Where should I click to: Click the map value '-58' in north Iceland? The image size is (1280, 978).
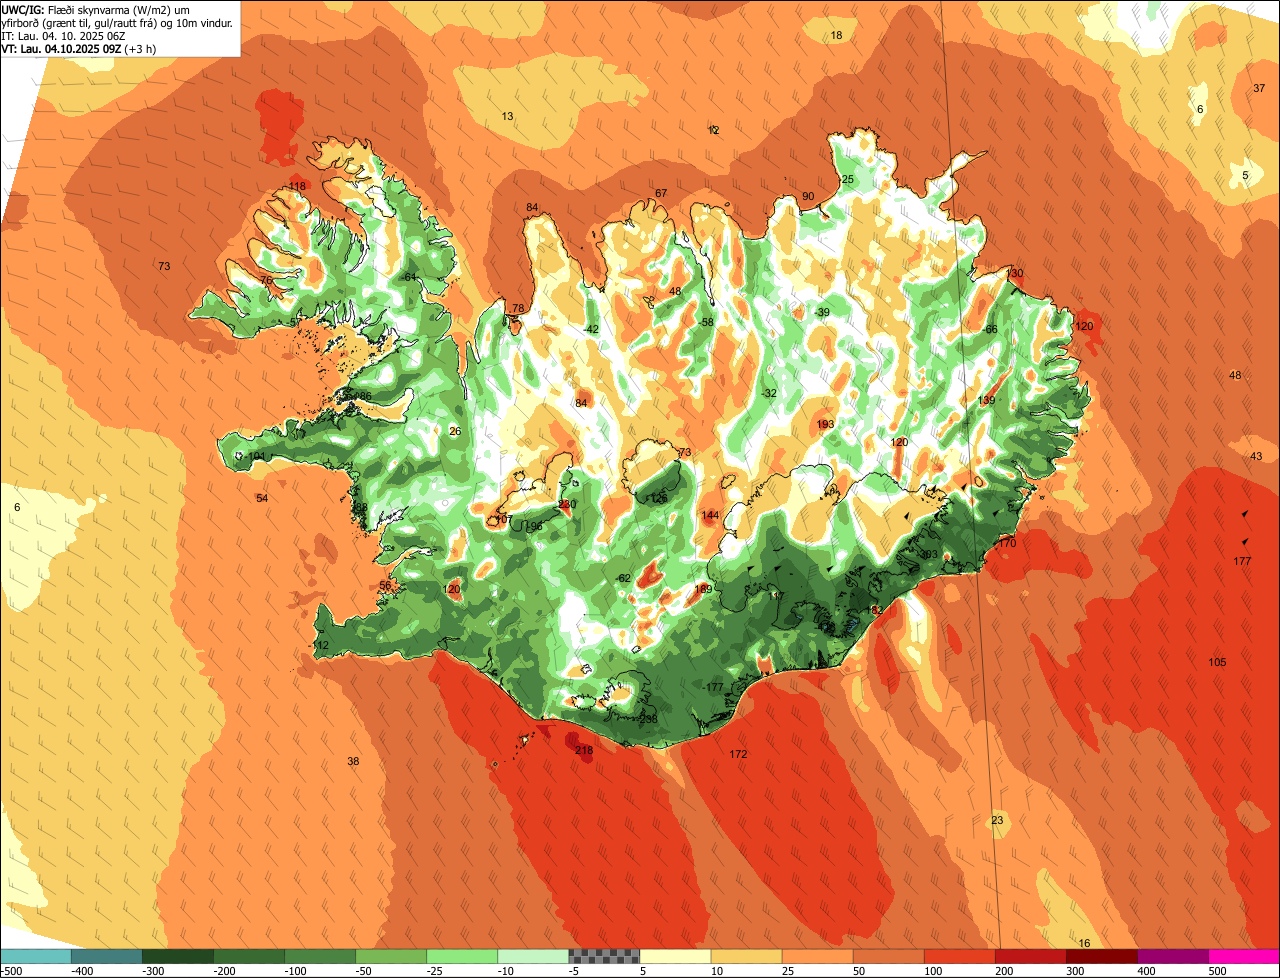click(x=706, y=322)
